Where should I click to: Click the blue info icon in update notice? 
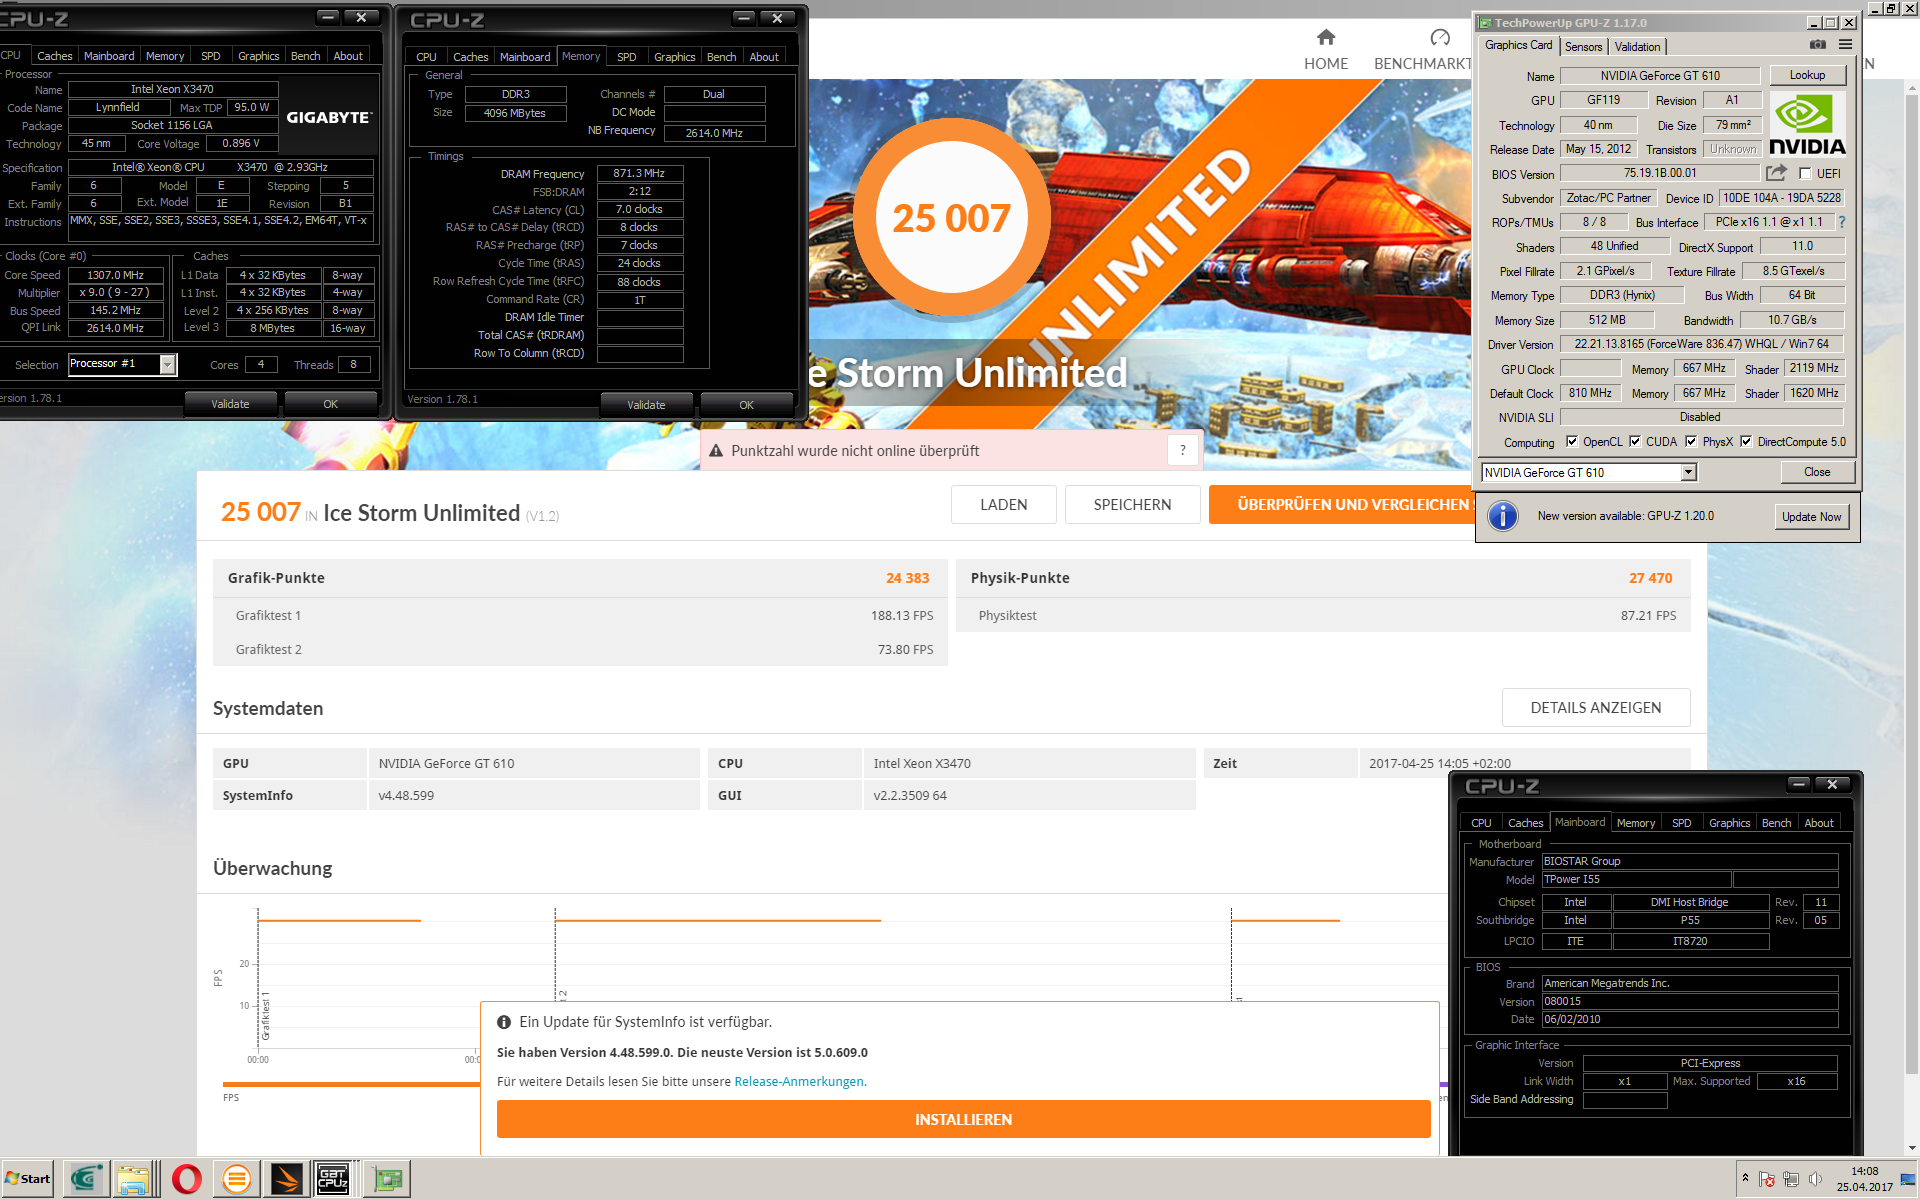click(1502, 516)
